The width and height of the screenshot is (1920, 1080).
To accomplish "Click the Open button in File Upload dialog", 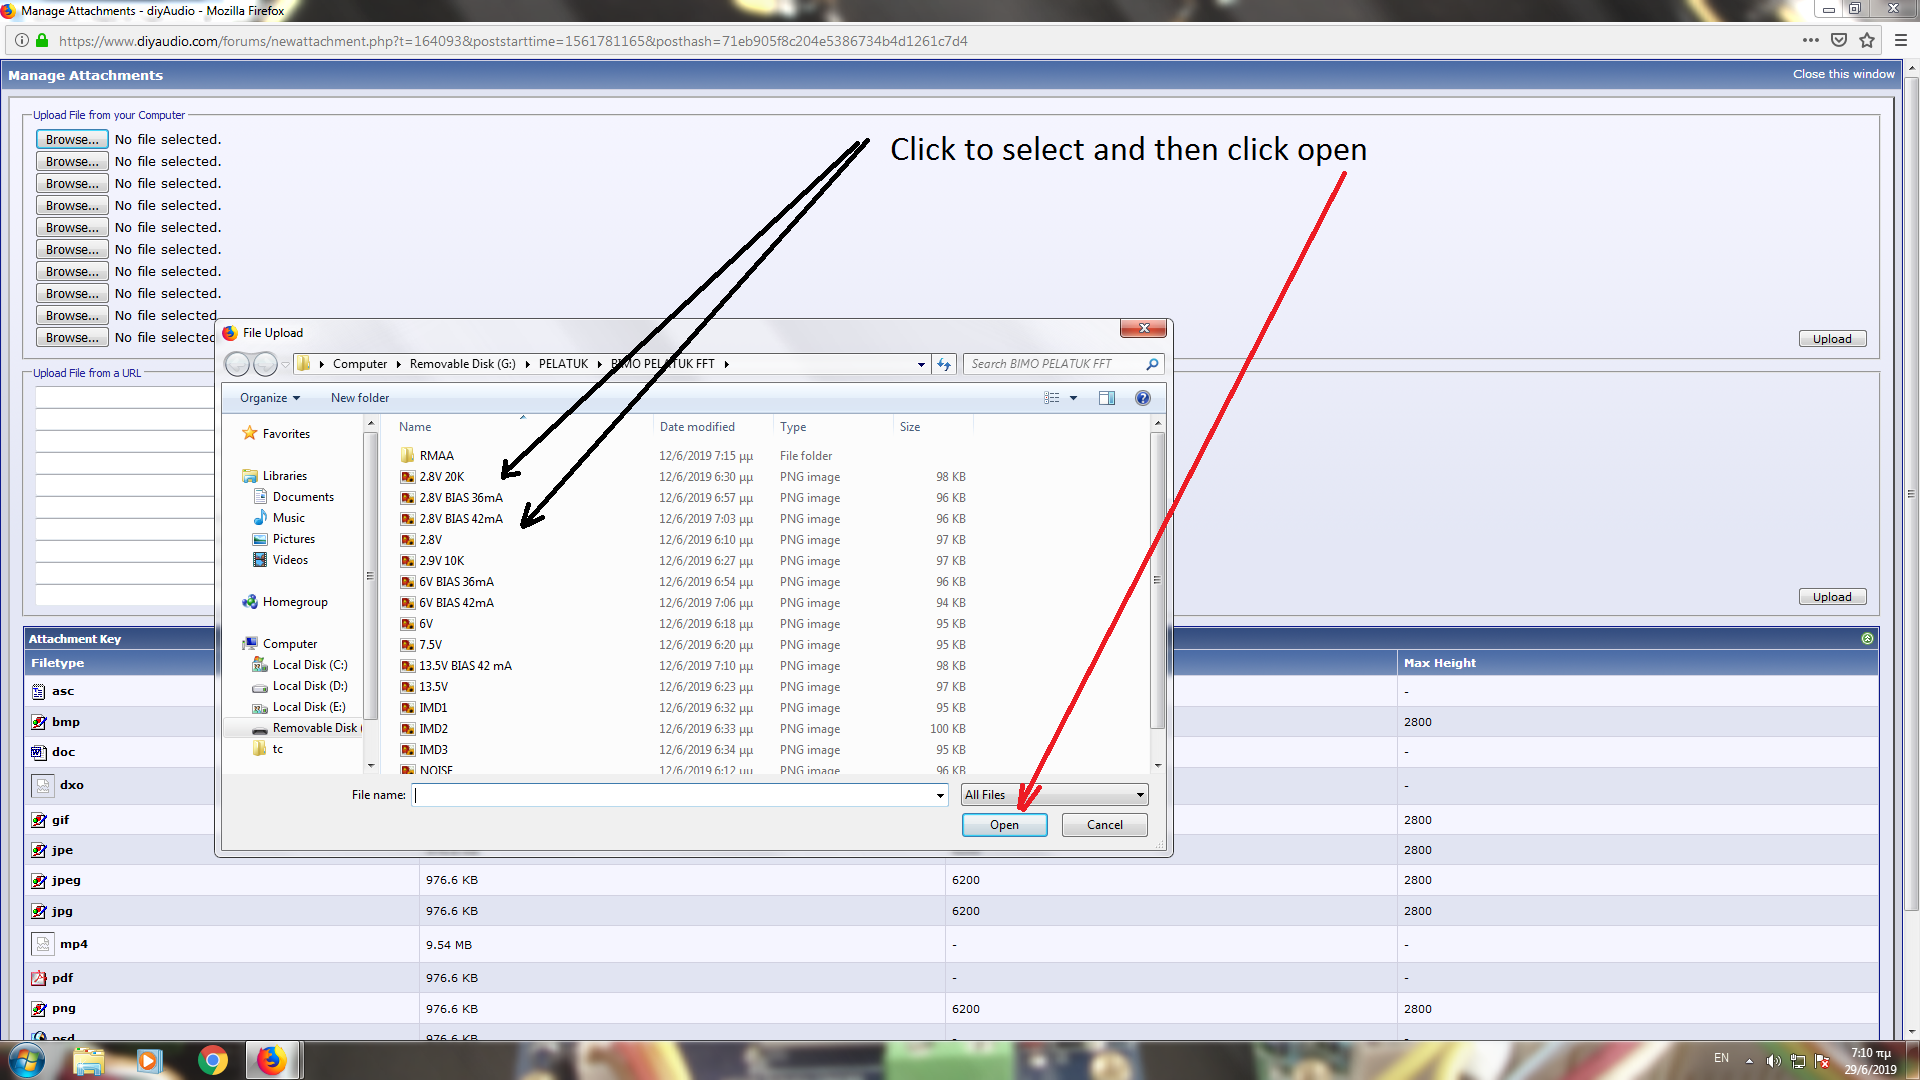I will [x=1004, y=825].
